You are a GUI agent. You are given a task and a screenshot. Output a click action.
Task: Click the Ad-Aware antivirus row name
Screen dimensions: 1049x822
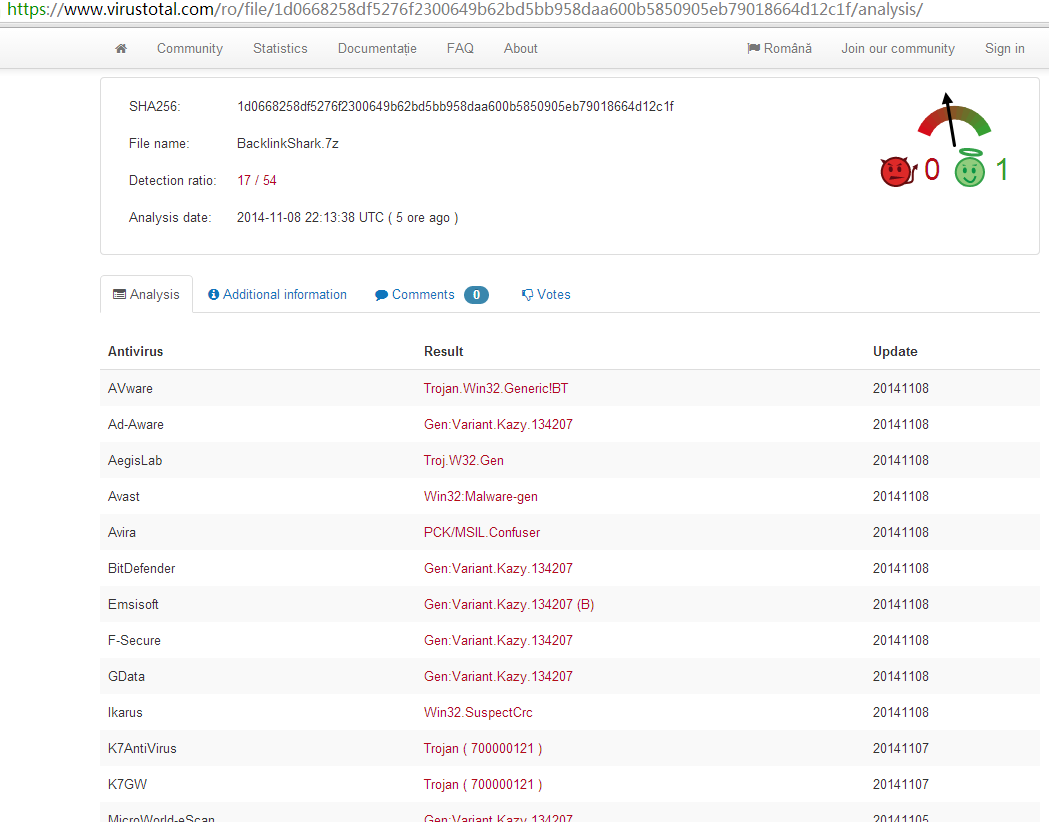(136, 425)
